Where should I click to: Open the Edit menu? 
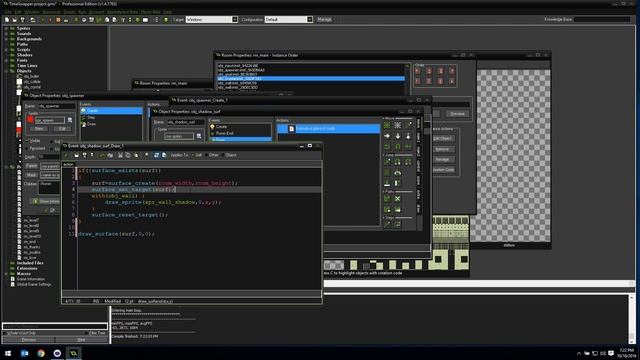point(18,12)
